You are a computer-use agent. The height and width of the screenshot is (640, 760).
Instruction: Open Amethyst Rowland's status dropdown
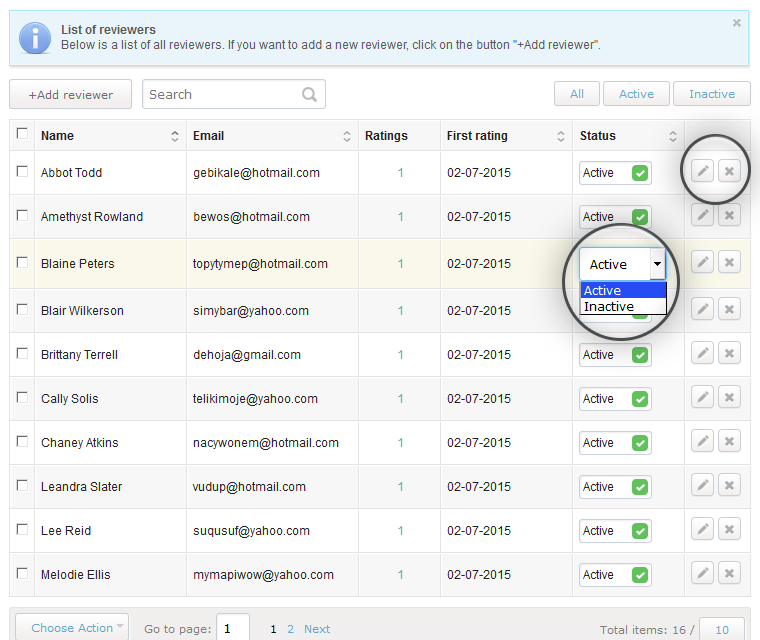[x=615, y=217]
